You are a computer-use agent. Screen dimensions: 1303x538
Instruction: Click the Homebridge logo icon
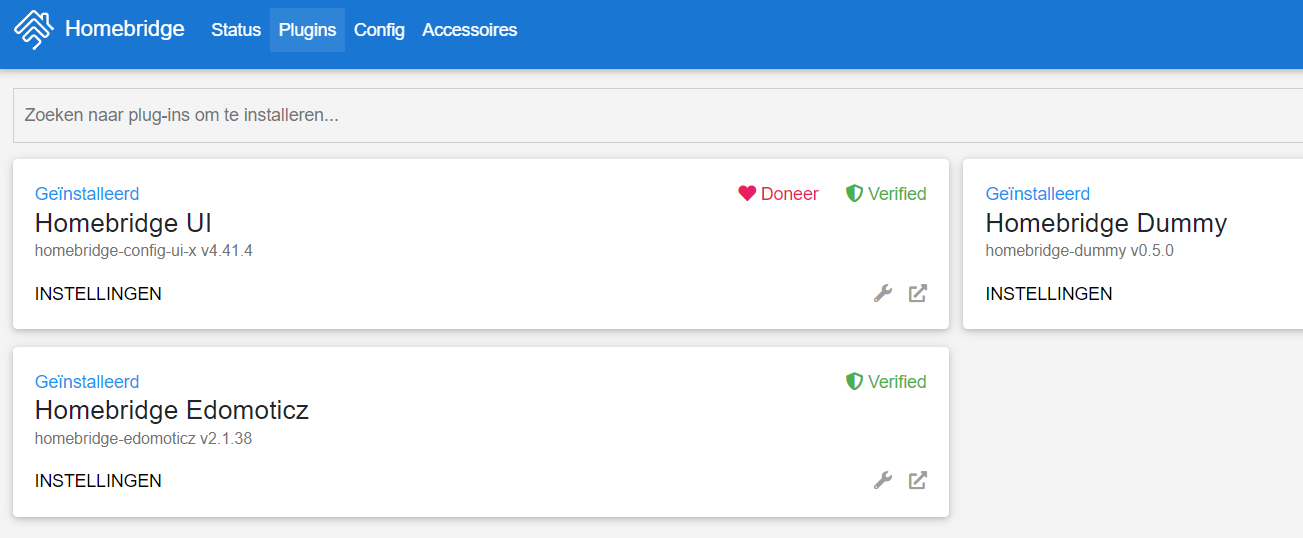tap(33, 29)
